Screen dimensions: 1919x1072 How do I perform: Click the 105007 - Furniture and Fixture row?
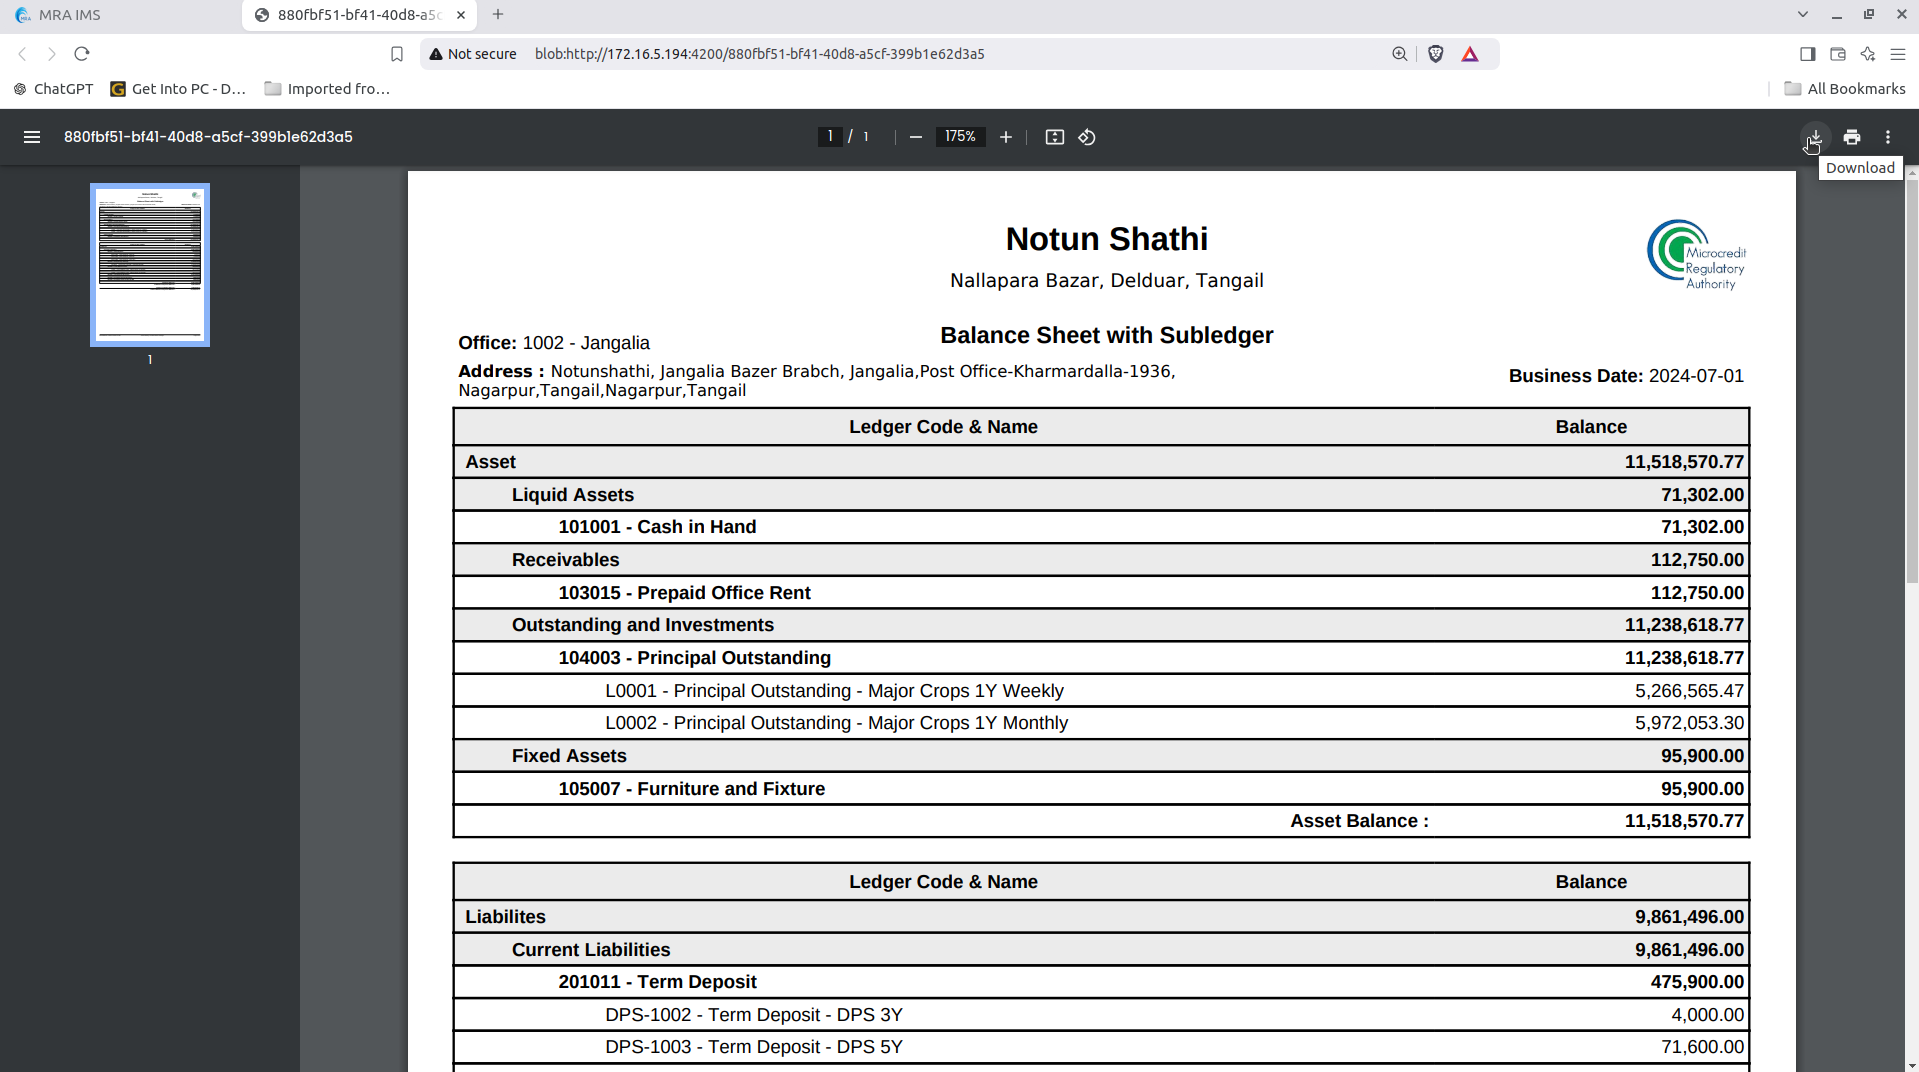(x=1101, y=789)
